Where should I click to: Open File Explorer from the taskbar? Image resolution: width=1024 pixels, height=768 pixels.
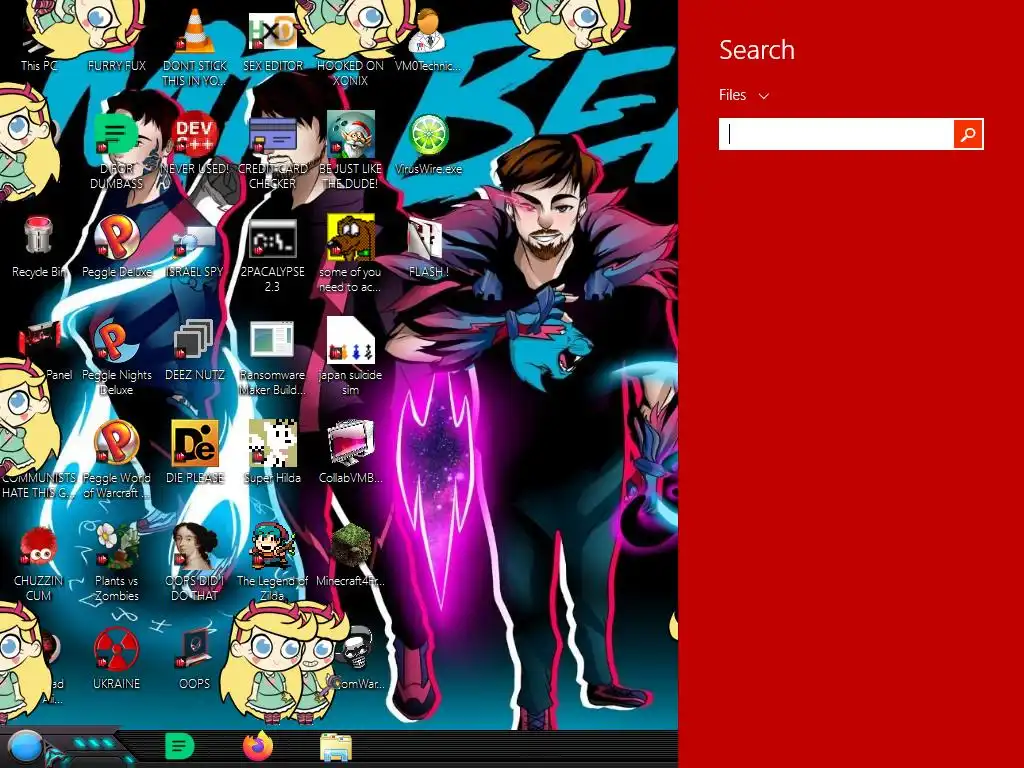(336, 748)
